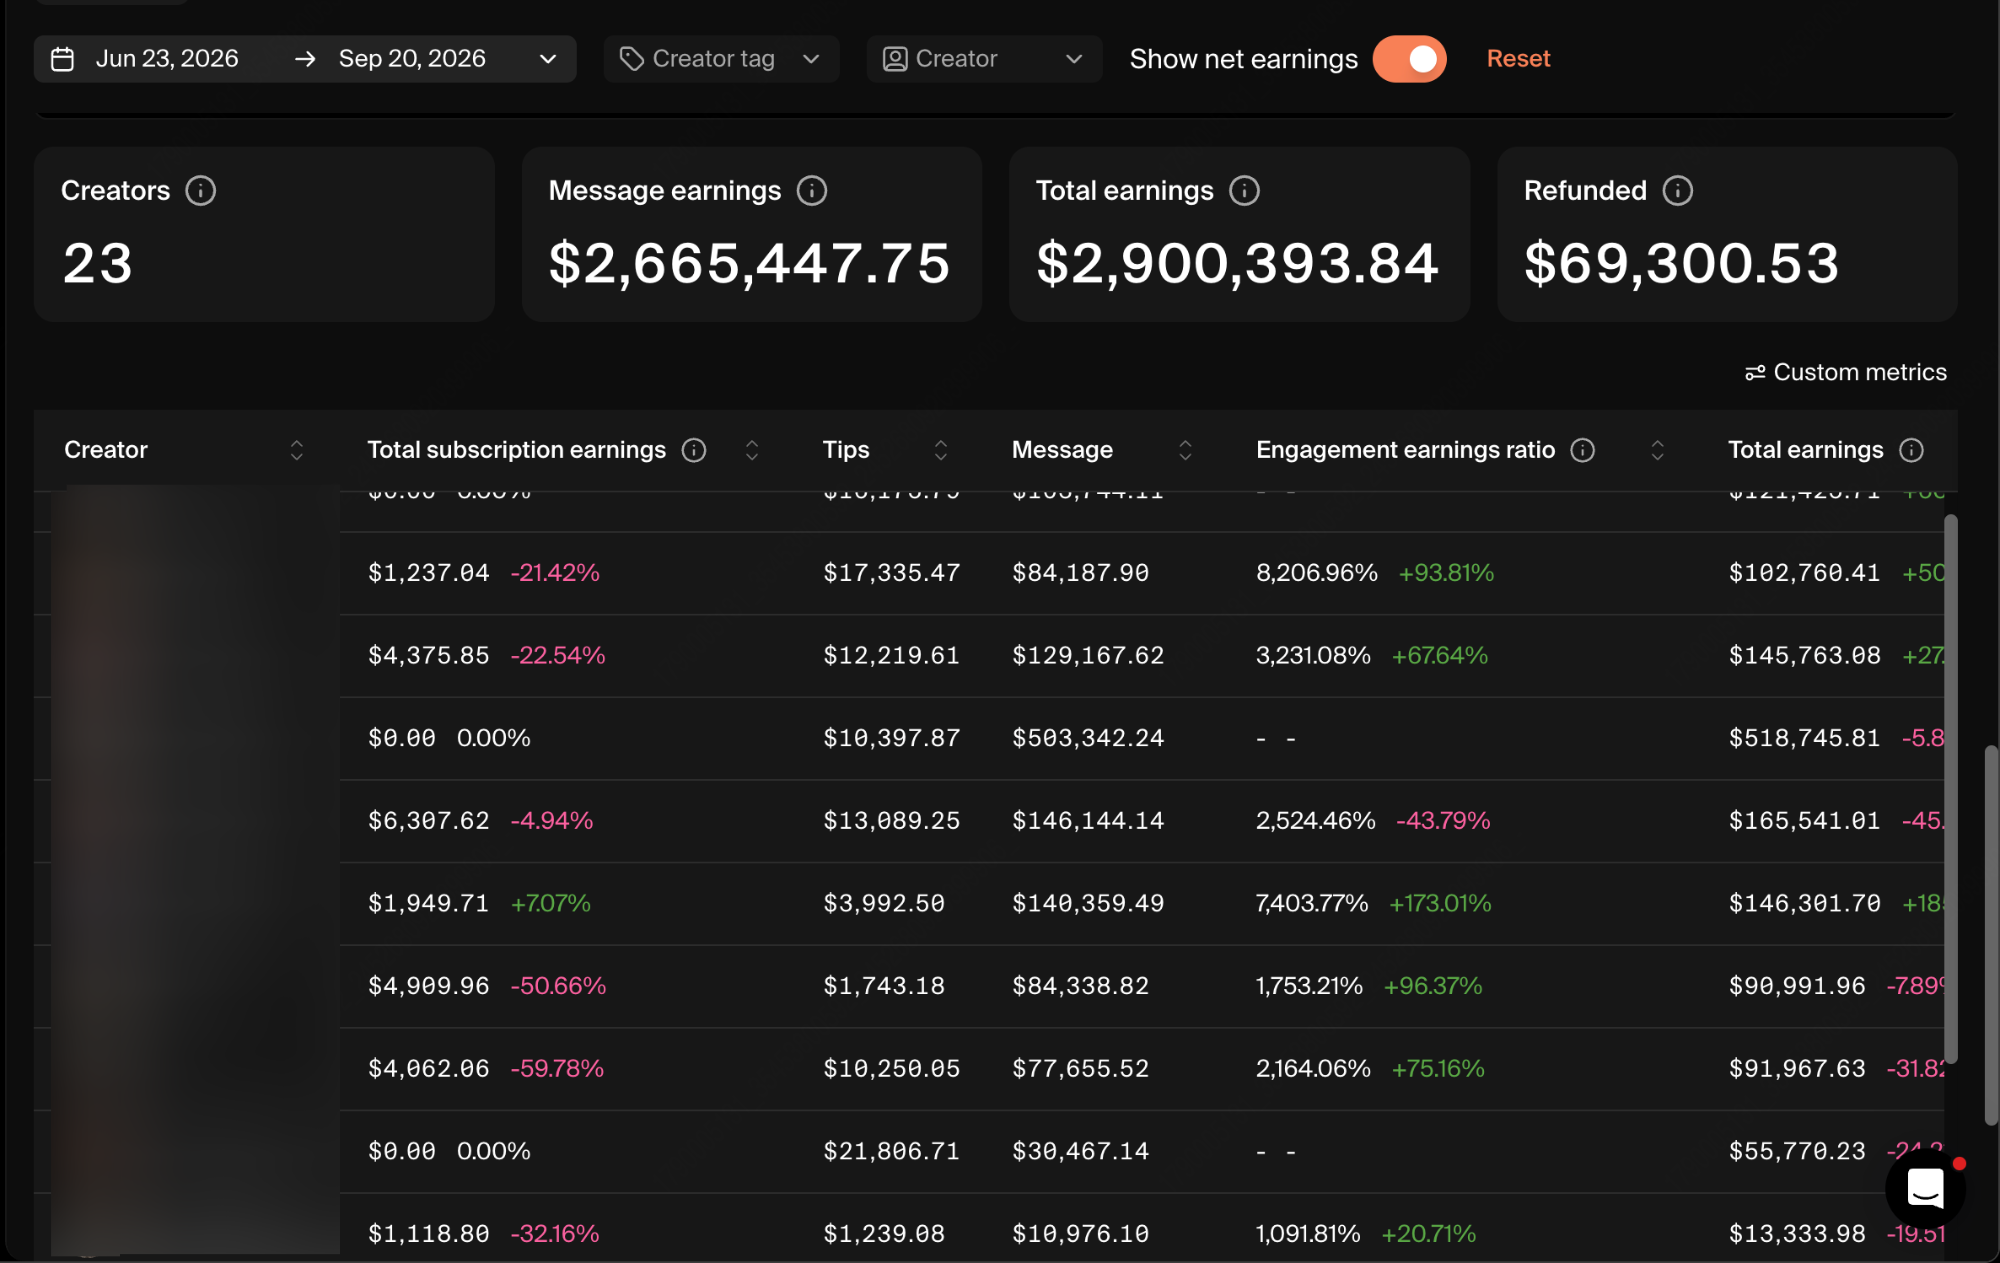Click the 8,206.96% engagement ratio value
Viewport: 2000px width, 1263px height.
[1316, 573]
